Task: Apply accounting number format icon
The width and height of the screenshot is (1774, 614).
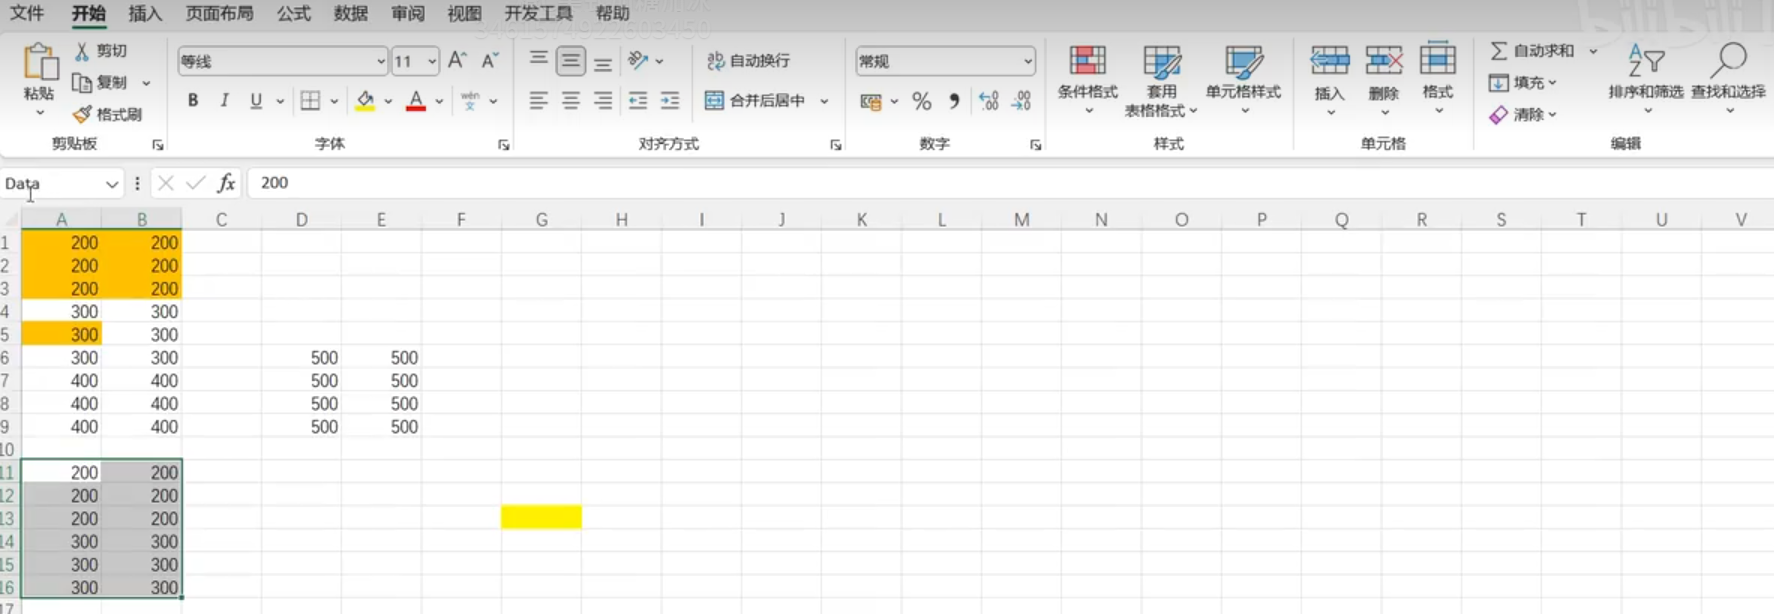Action: click(x=871, y=101)
